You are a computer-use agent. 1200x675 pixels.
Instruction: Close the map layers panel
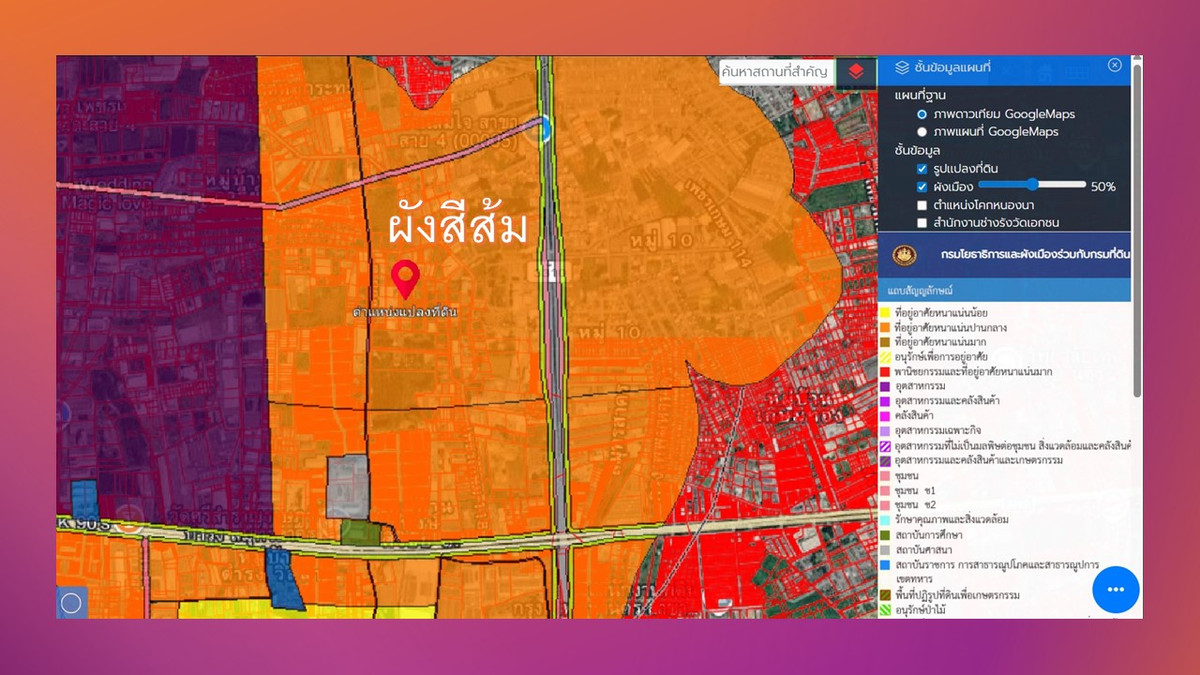(x=1115, y=65)
